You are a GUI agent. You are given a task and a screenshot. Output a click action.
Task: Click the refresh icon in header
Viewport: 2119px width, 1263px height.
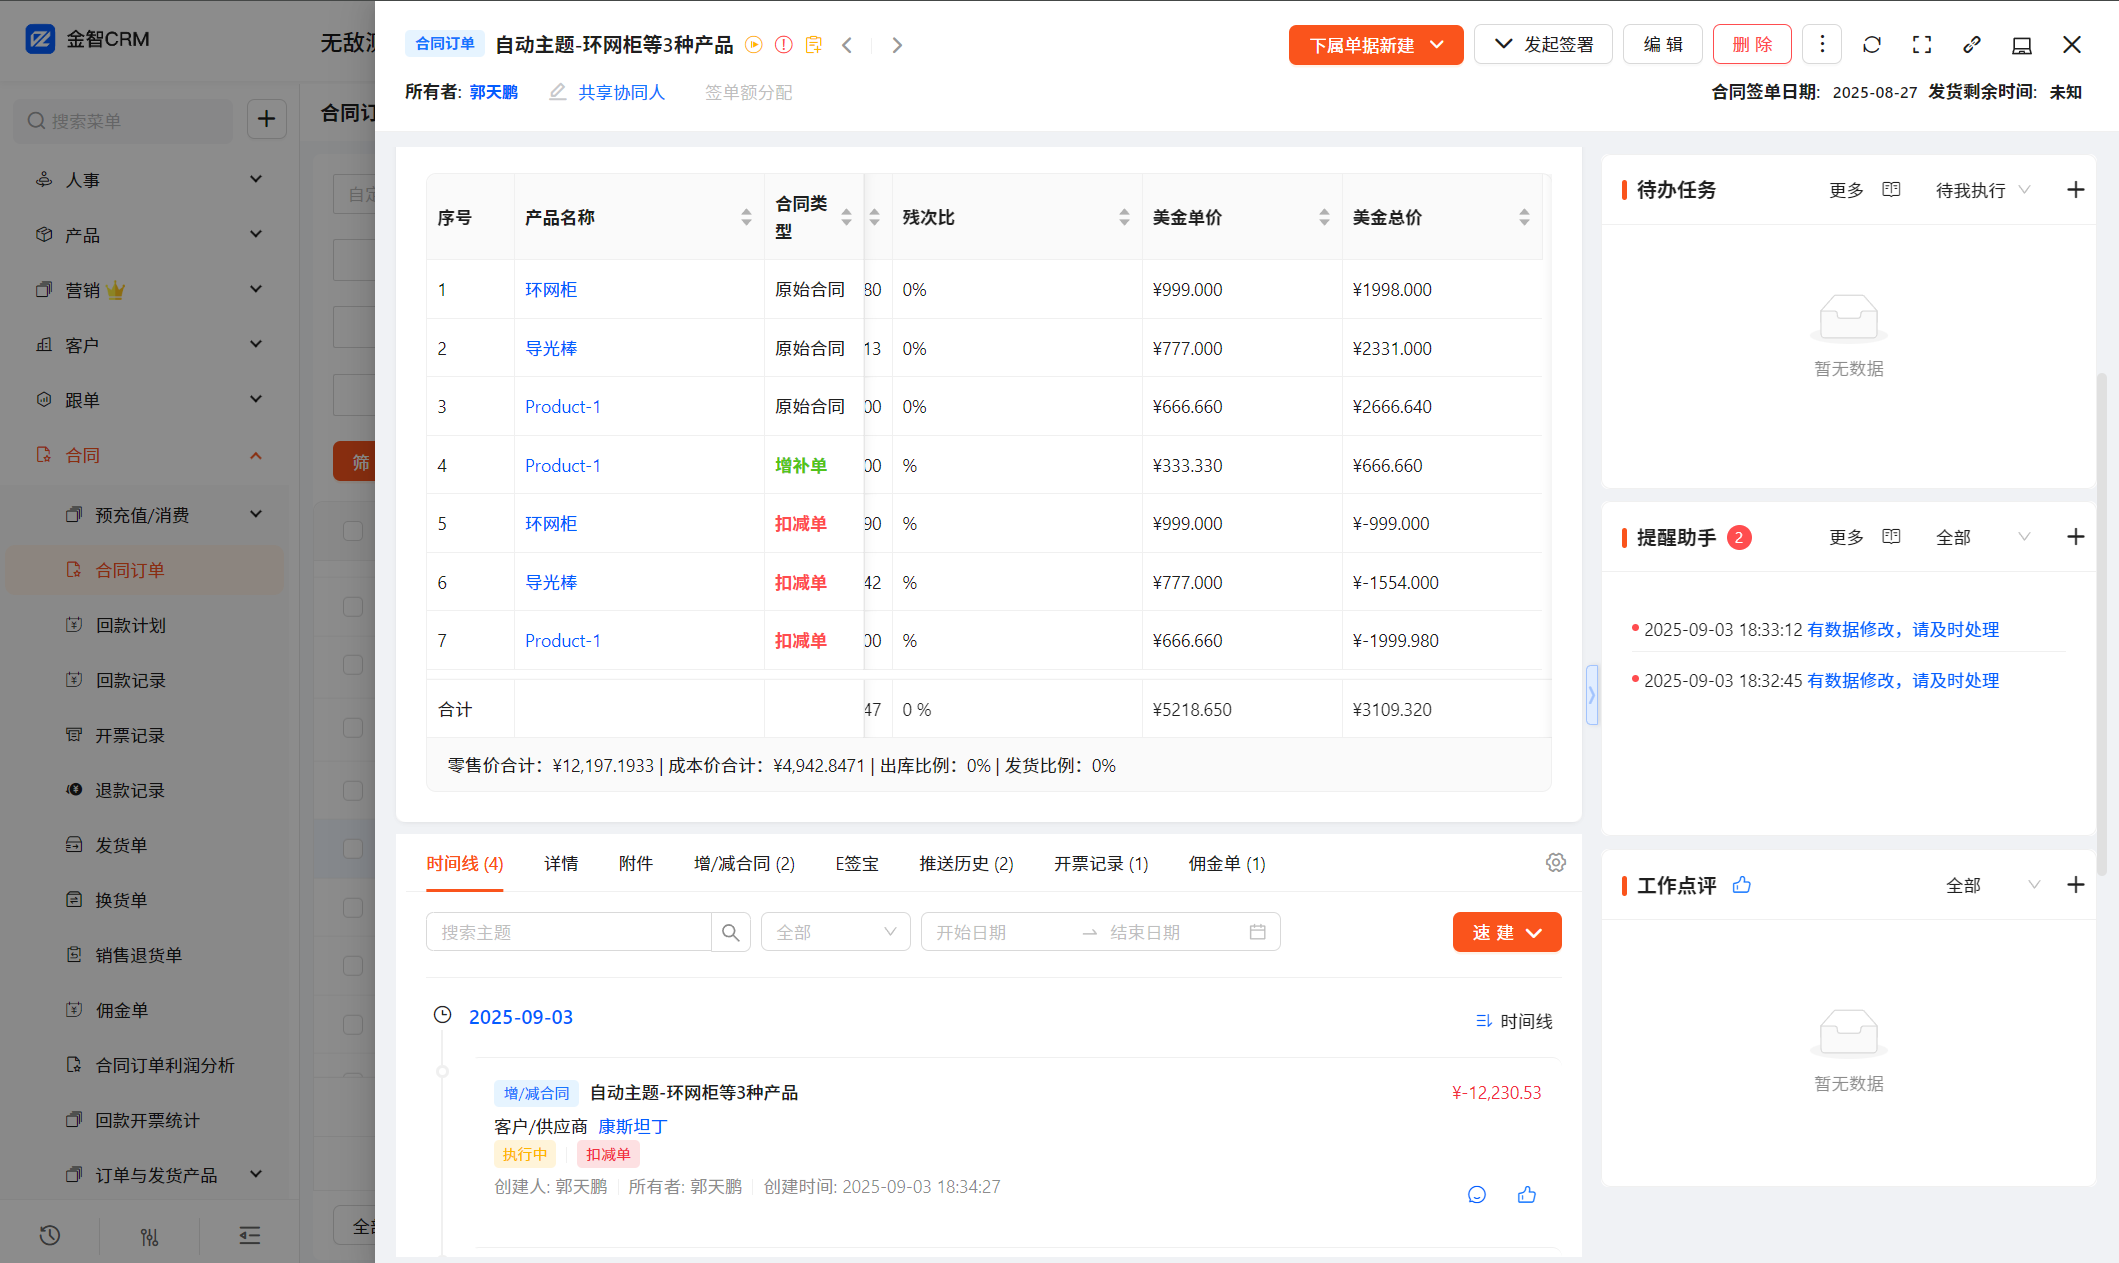[x=1872, y=45]
